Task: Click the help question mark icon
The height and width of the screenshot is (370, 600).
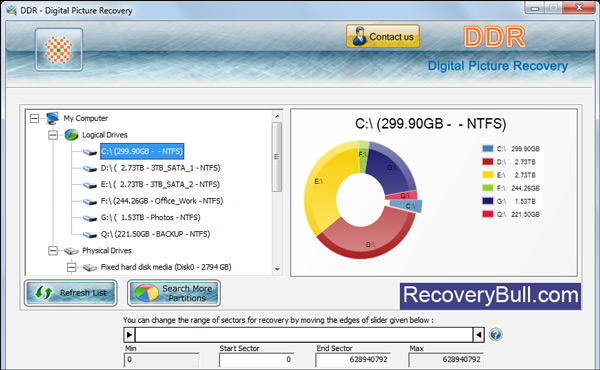Action: [496, 335]
